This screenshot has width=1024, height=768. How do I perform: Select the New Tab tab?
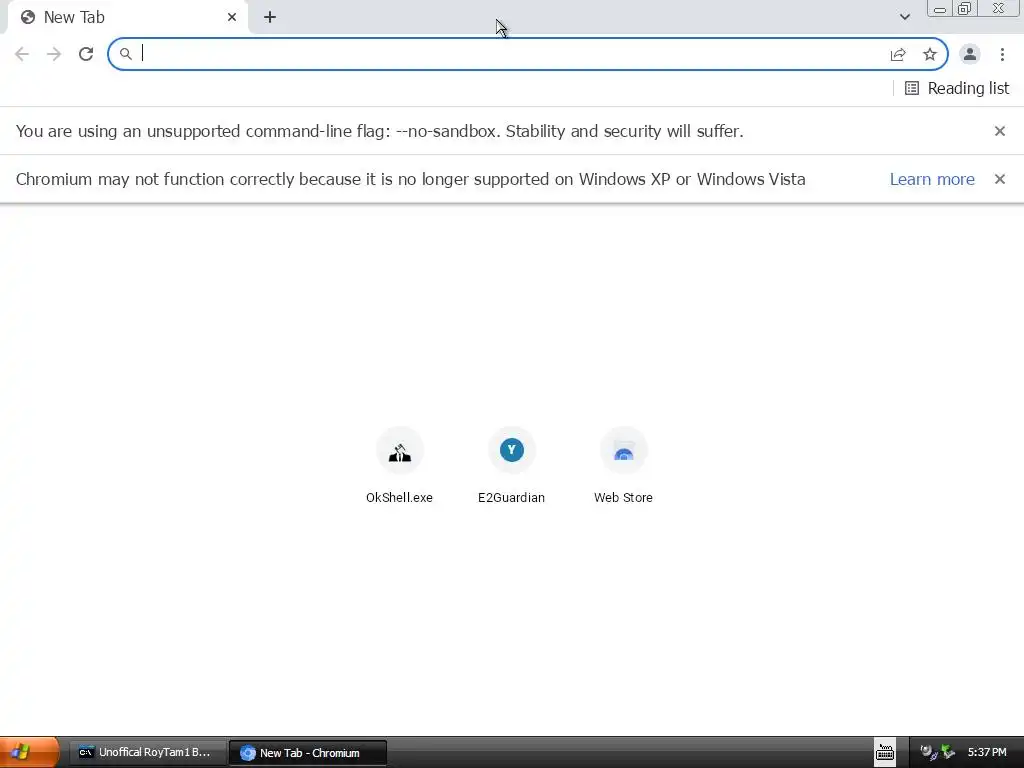[x=127, y=18]
